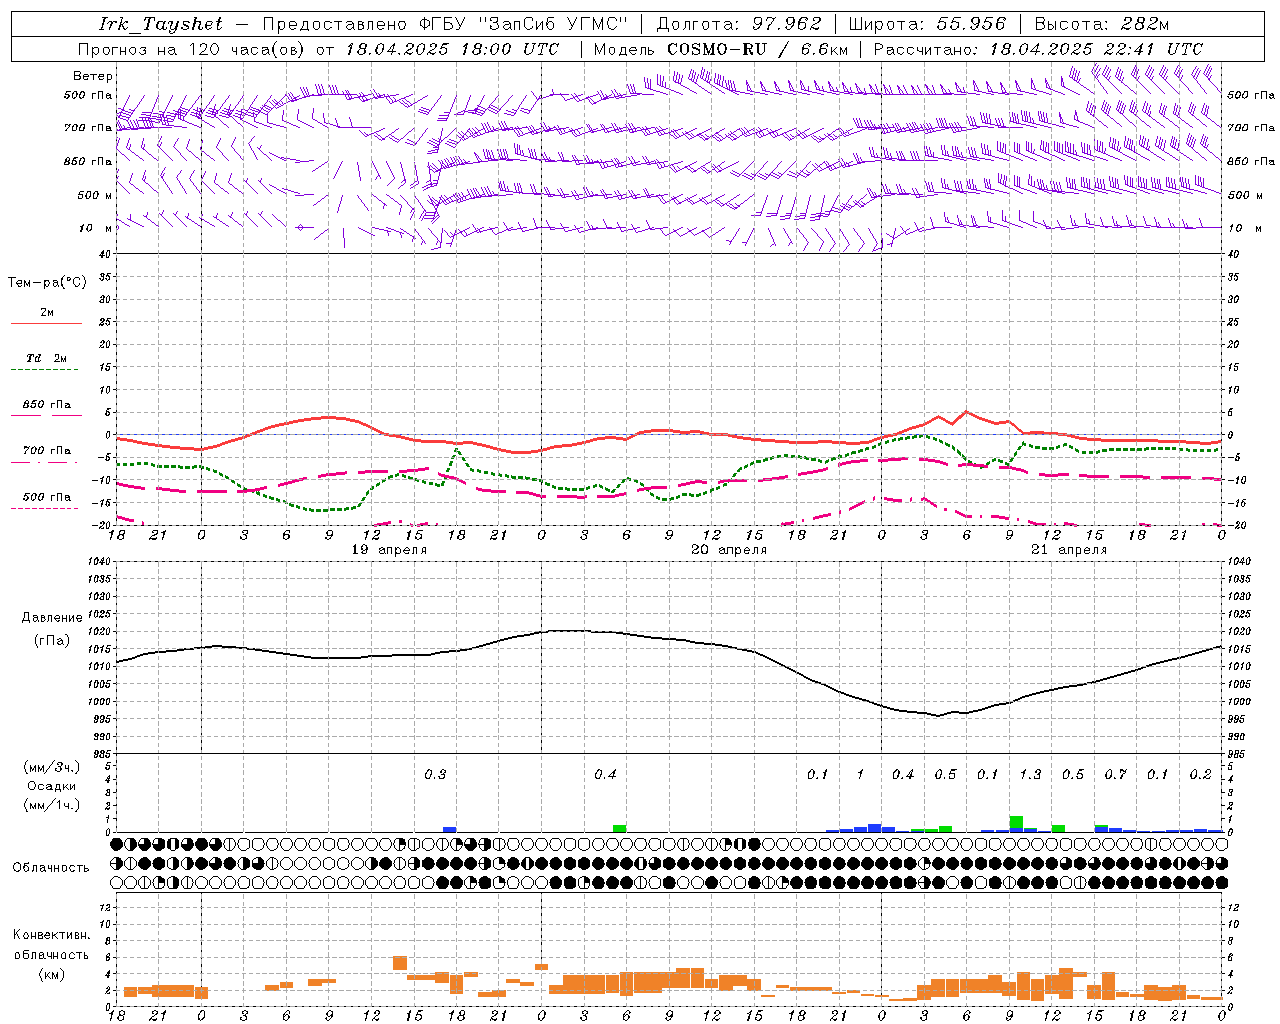Click the 0.2 precipitation total value
The height and width of the screenshot is (1024, 1280).
[x=1200, y=775]
